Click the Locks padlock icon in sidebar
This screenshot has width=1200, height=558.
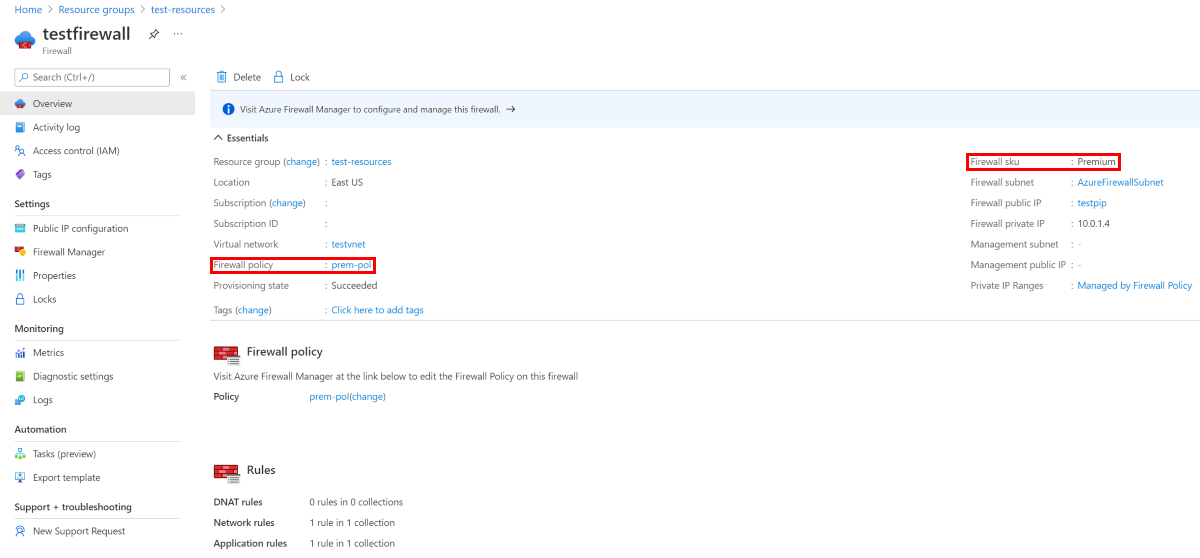(20, 299)
